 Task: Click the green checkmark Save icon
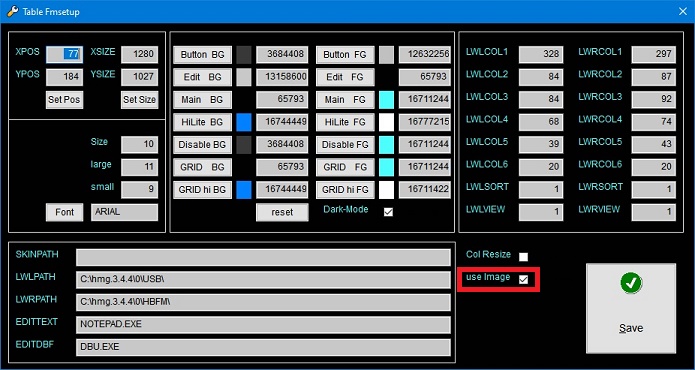[631, 283]
